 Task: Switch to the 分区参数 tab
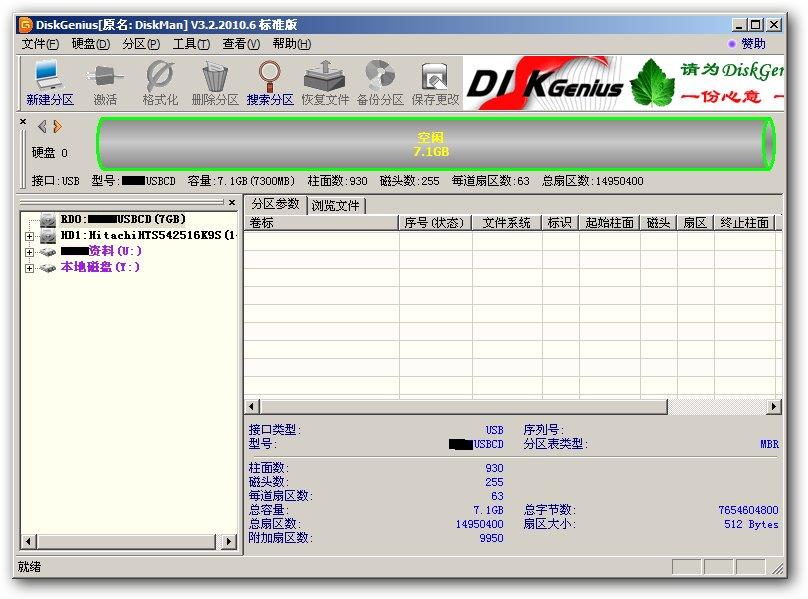point(275,204)
